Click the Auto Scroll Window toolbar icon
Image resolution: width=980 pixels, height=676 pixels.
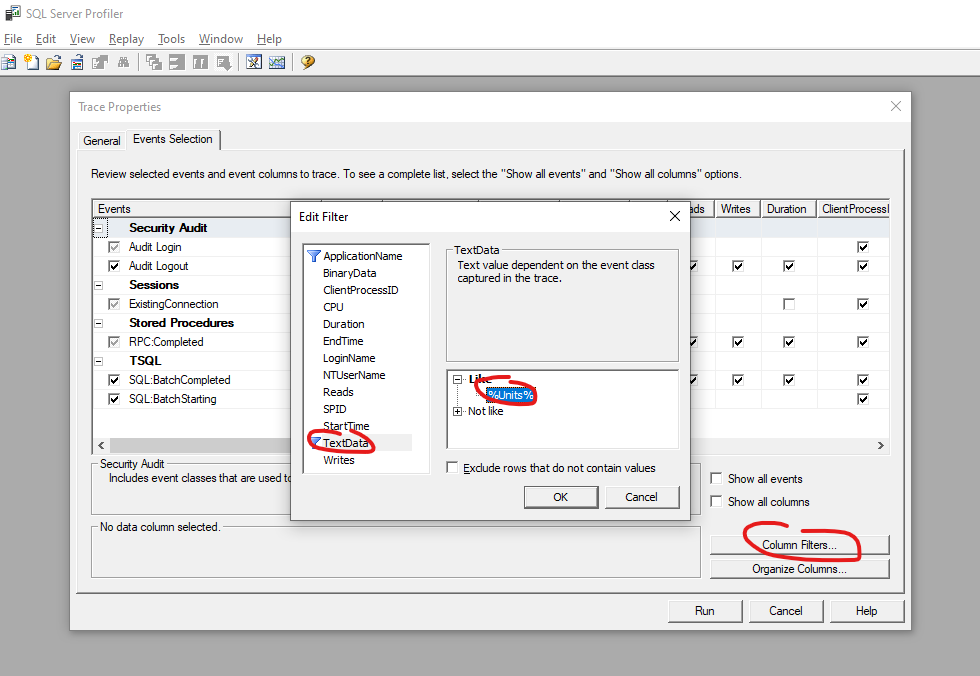(223, 62)
